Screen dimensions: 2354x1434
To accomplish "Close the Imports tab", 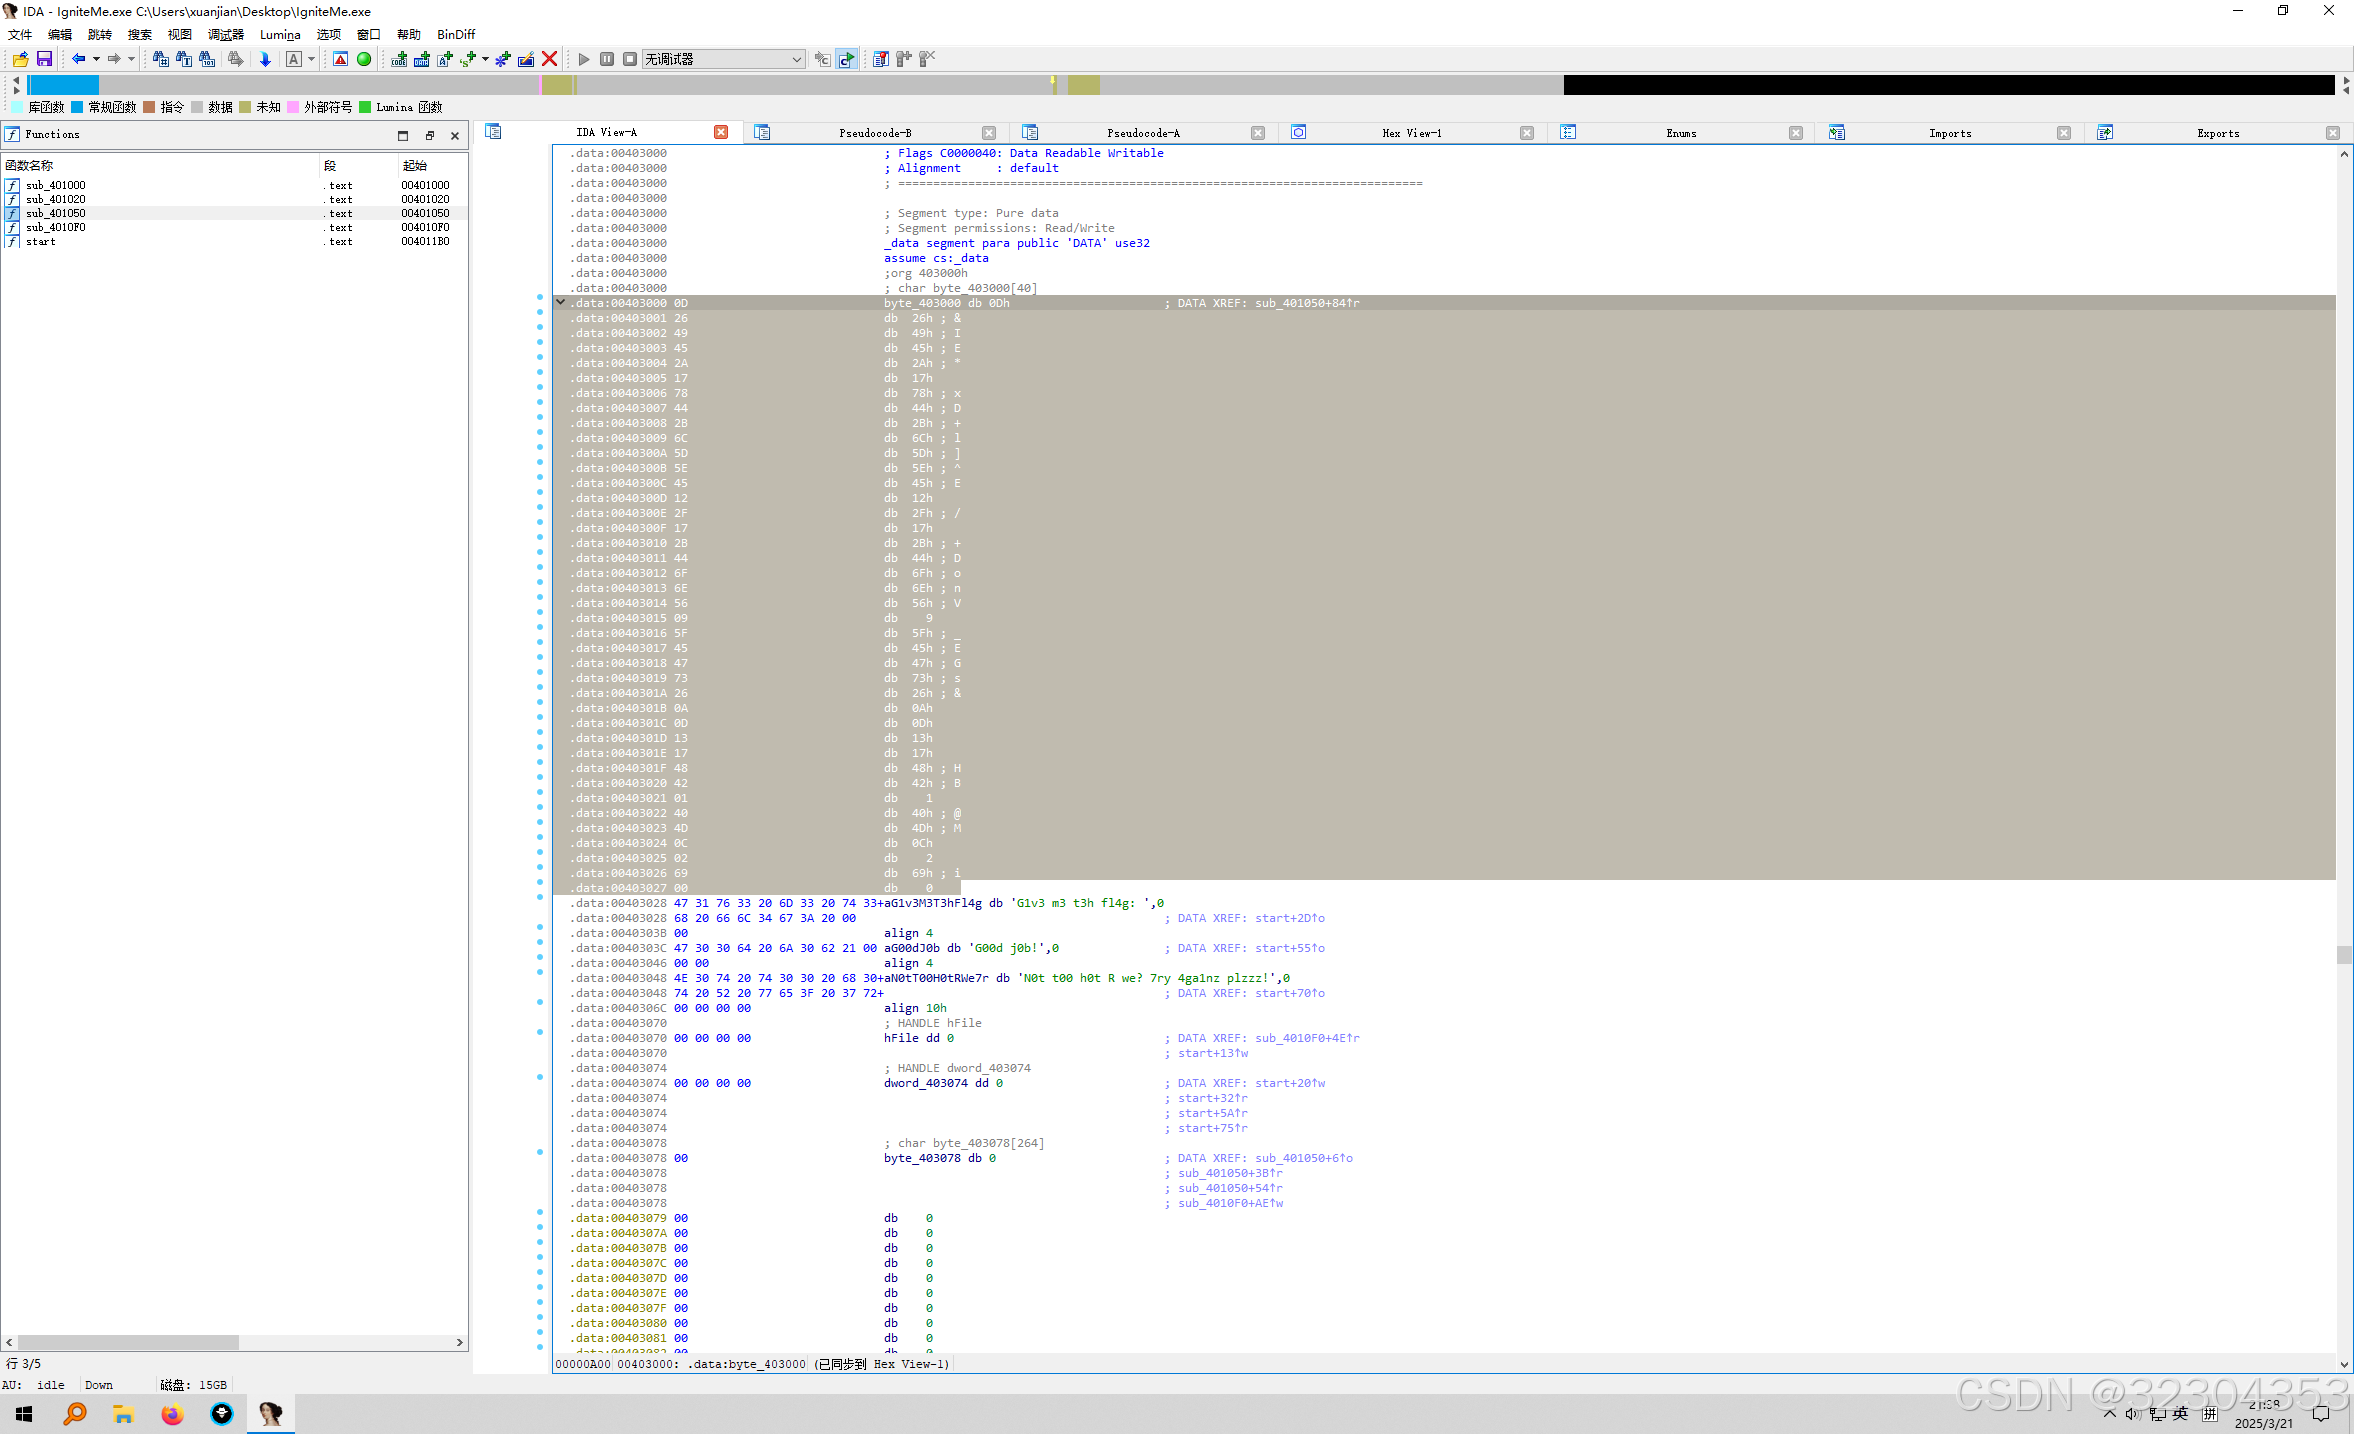I will click(2063, 133).
